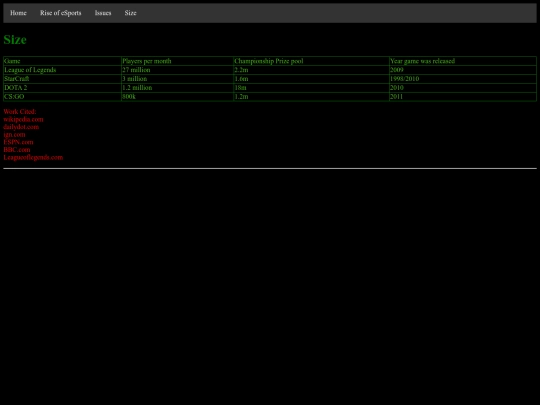
Task: Select the 1998/2010 year cell
Action: (463, 79)
